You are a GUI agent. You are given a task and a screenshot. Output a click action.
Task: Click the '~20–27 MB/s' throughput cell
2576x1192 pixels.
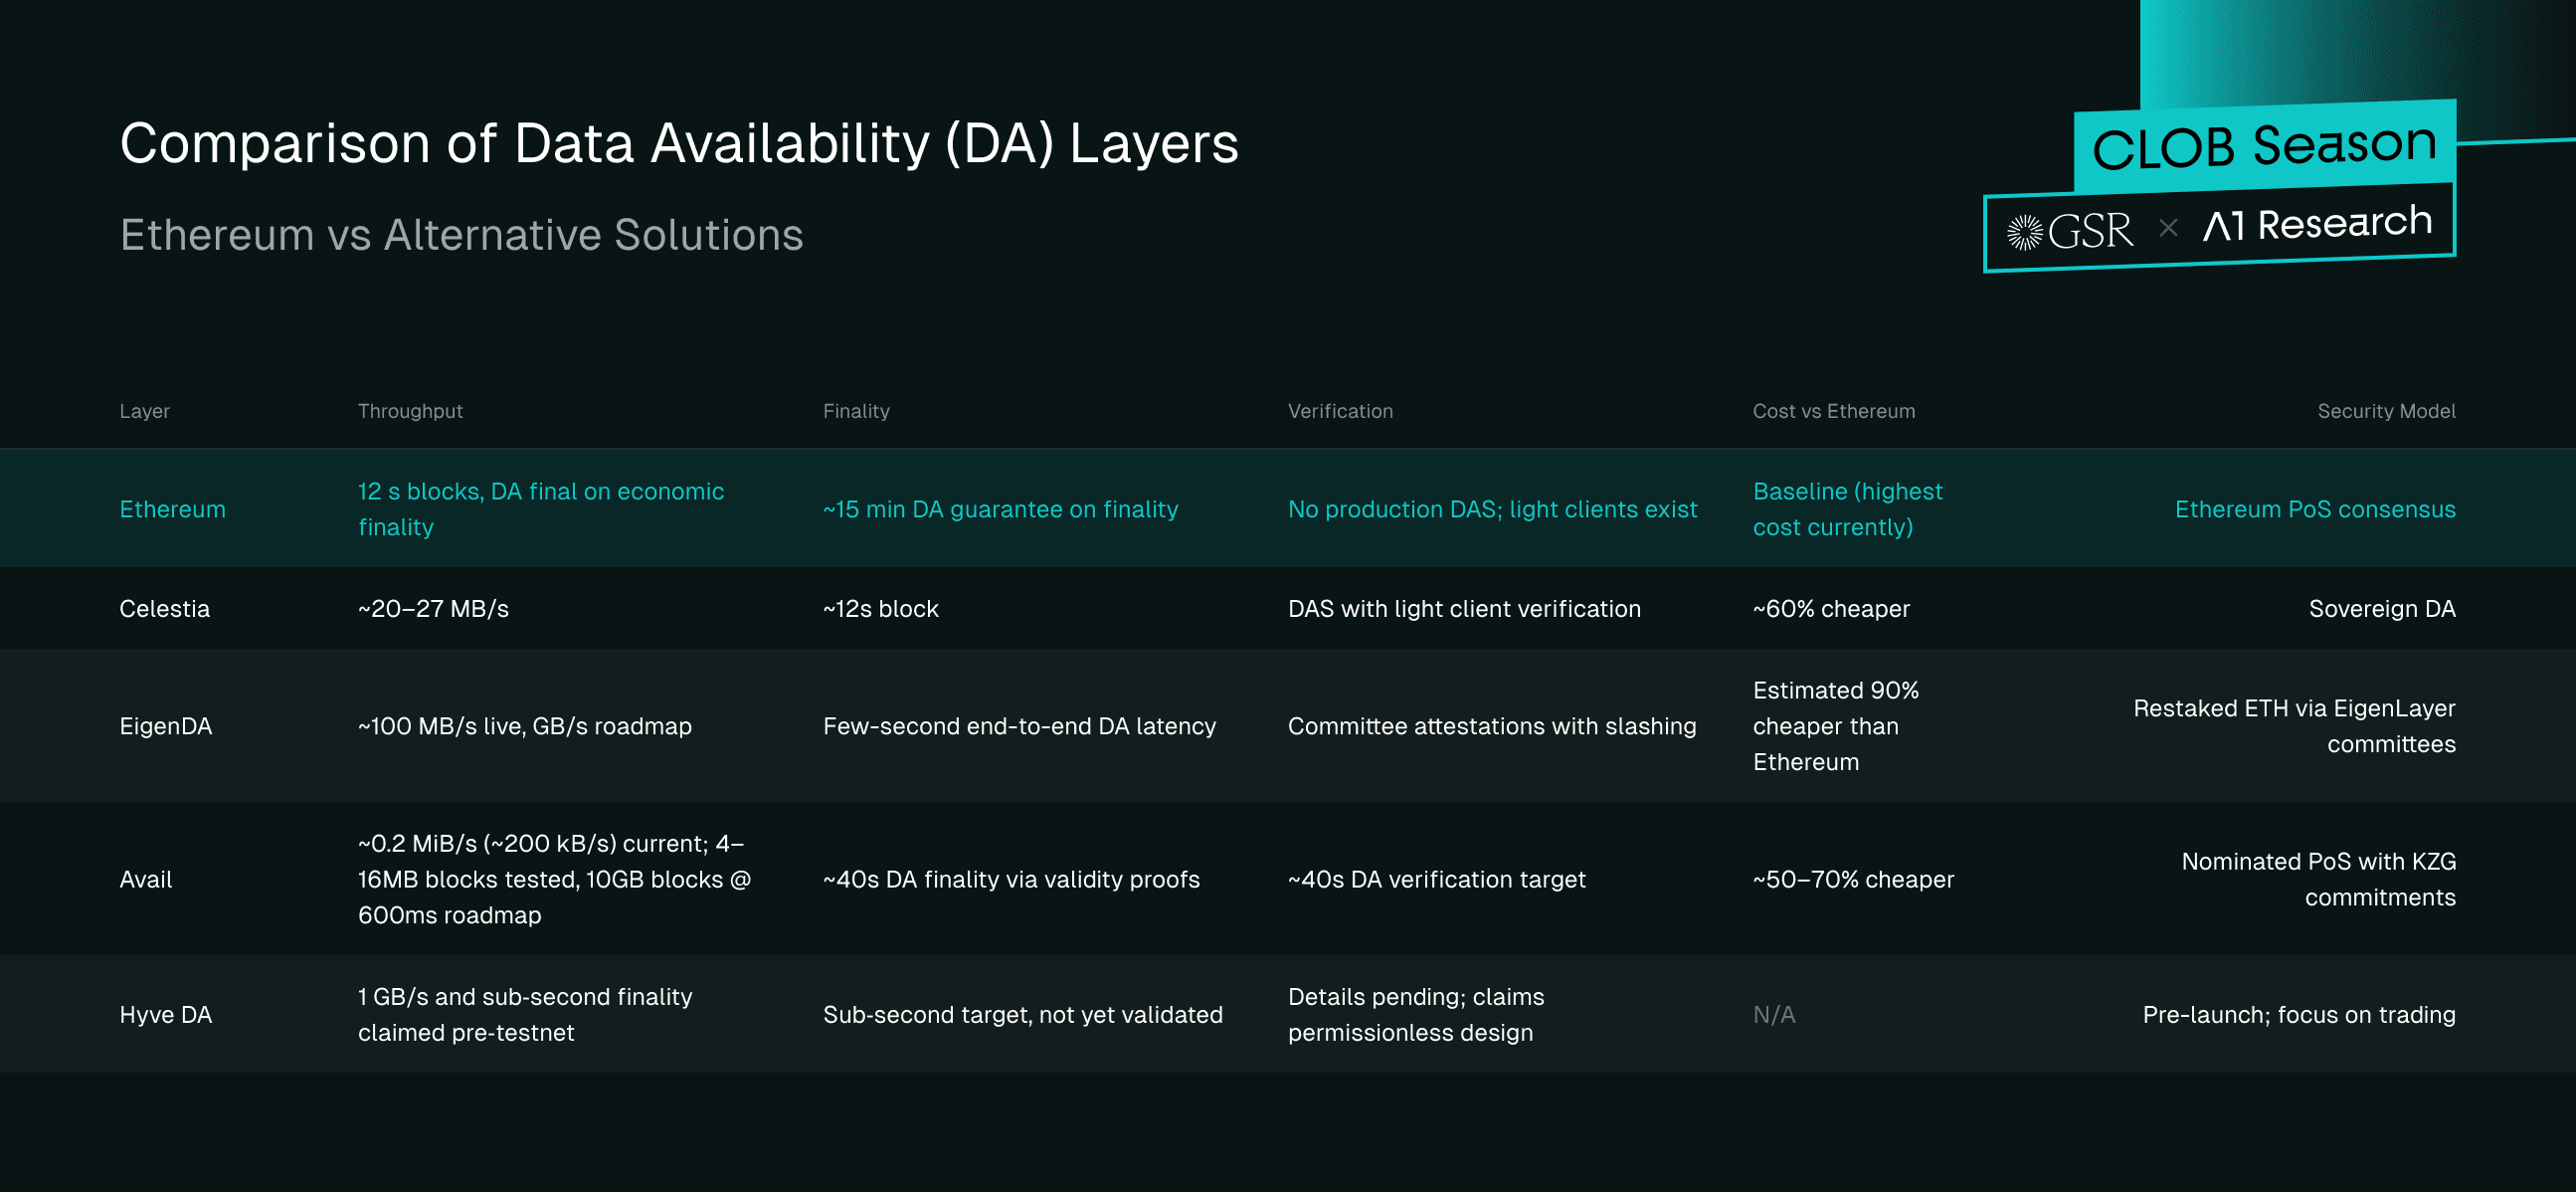pyautogui.click(x=433, y=609)
